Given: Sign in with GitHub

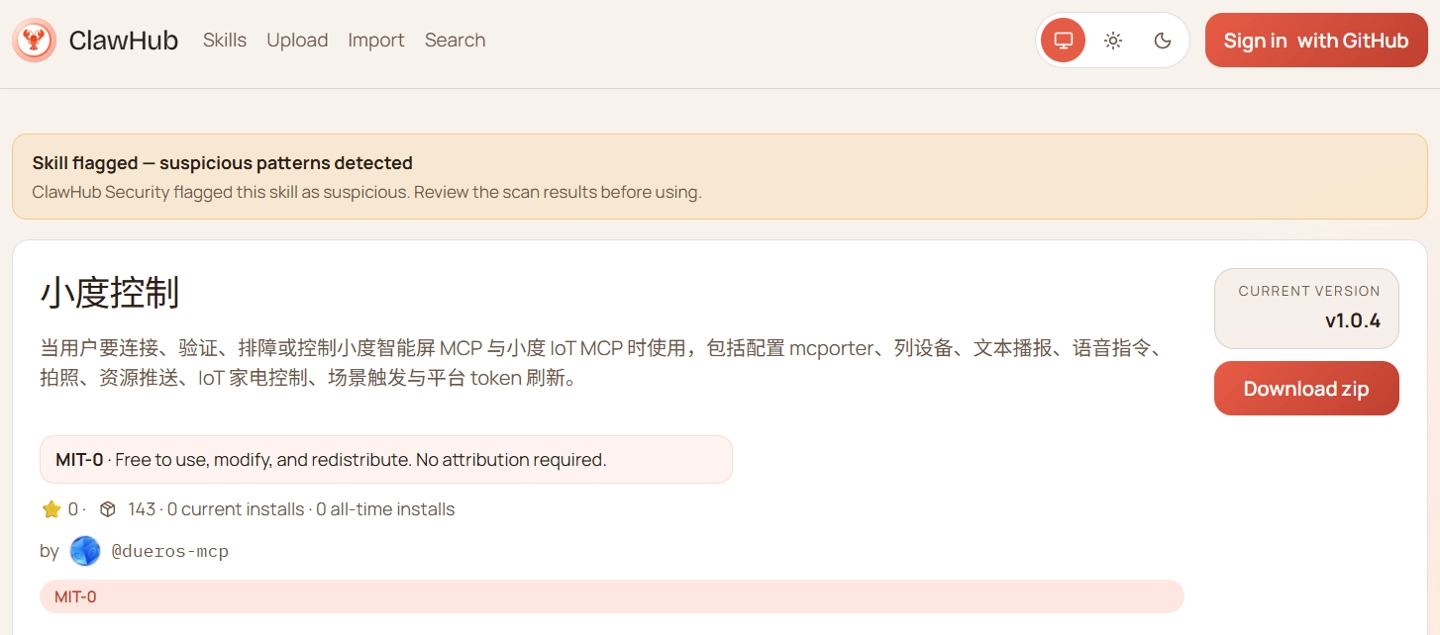Looking at the screenshot, I should pyautogui.click(x=1315, y=40).
